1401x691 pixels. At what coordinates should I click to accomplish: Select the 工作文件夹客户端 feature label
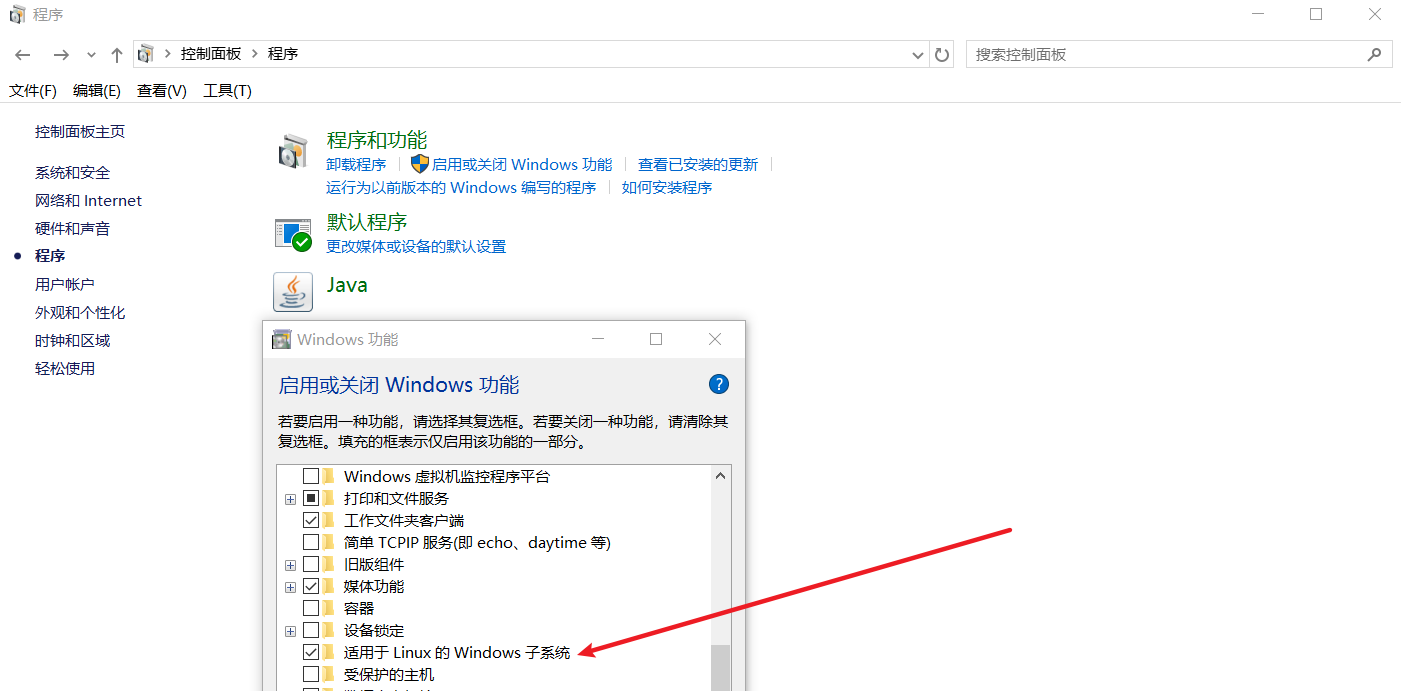point(404,521)
